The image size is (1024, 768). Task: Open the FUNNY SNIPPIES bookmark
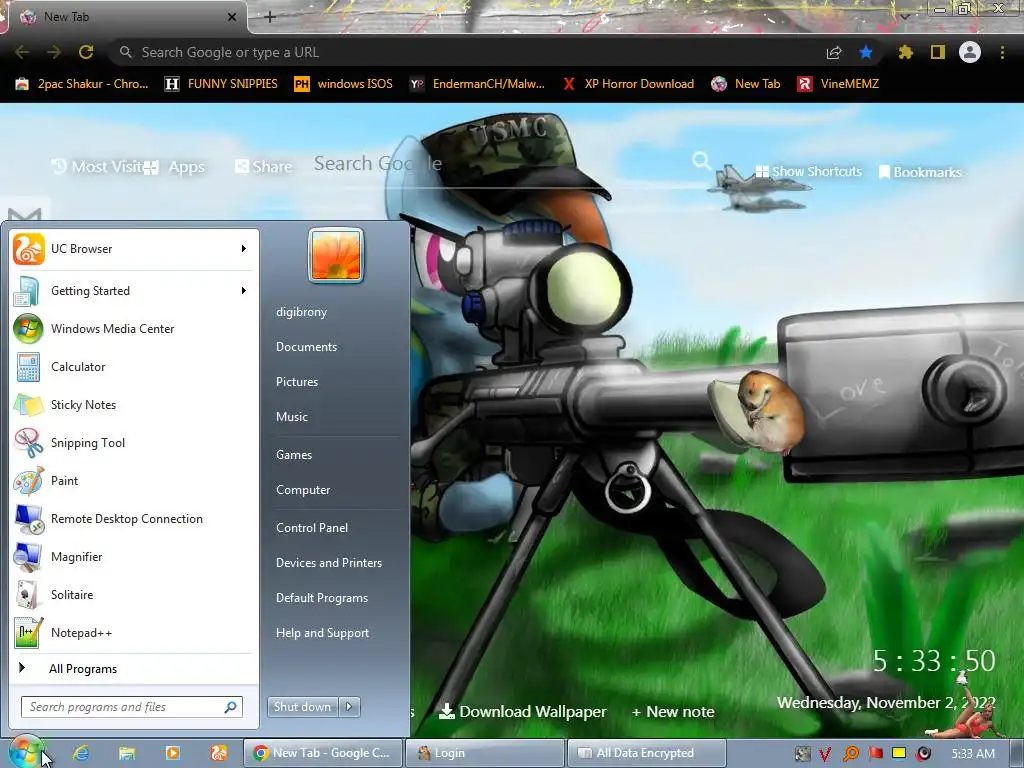221,84
